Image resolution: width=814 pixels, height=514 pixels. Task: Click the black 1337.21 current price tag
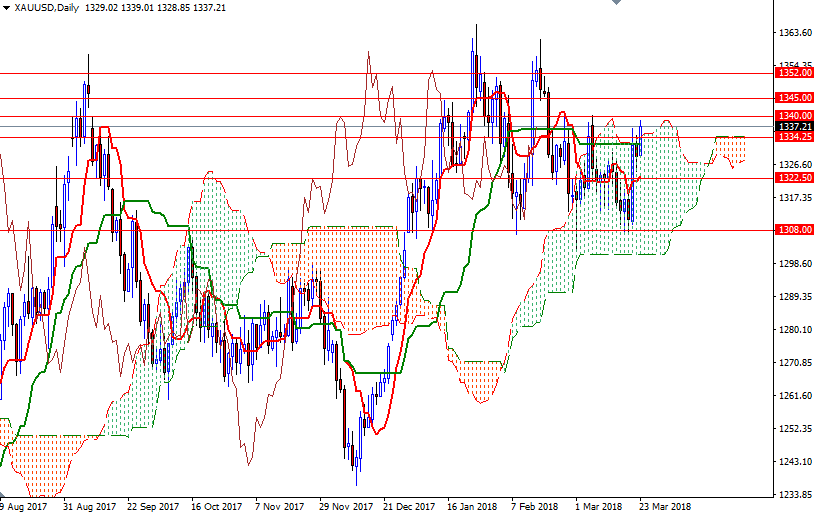[794, 127]
